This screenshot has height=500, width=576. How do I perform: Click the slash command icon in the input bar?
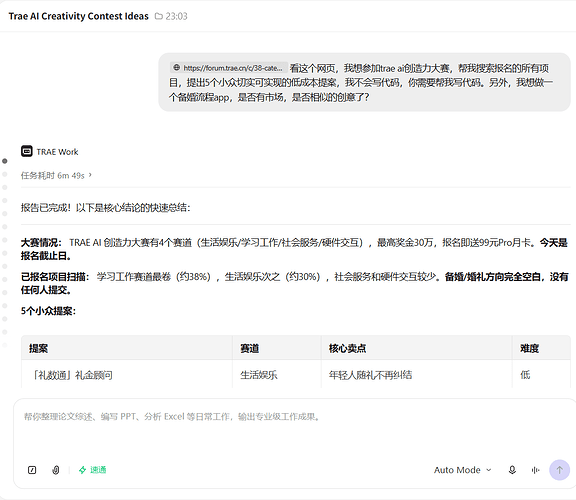click(32, 470)
